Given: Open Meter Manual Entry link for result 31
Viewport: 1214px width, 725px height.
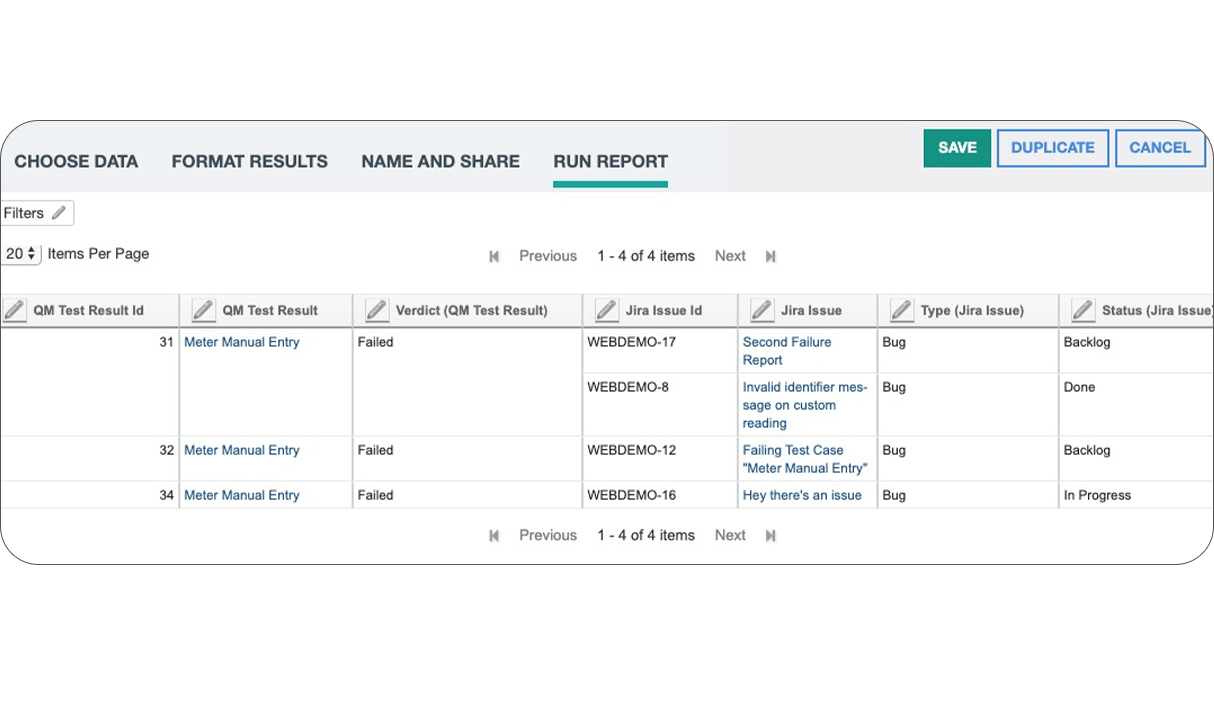Looking at the screenshot, I should point(242,342).
